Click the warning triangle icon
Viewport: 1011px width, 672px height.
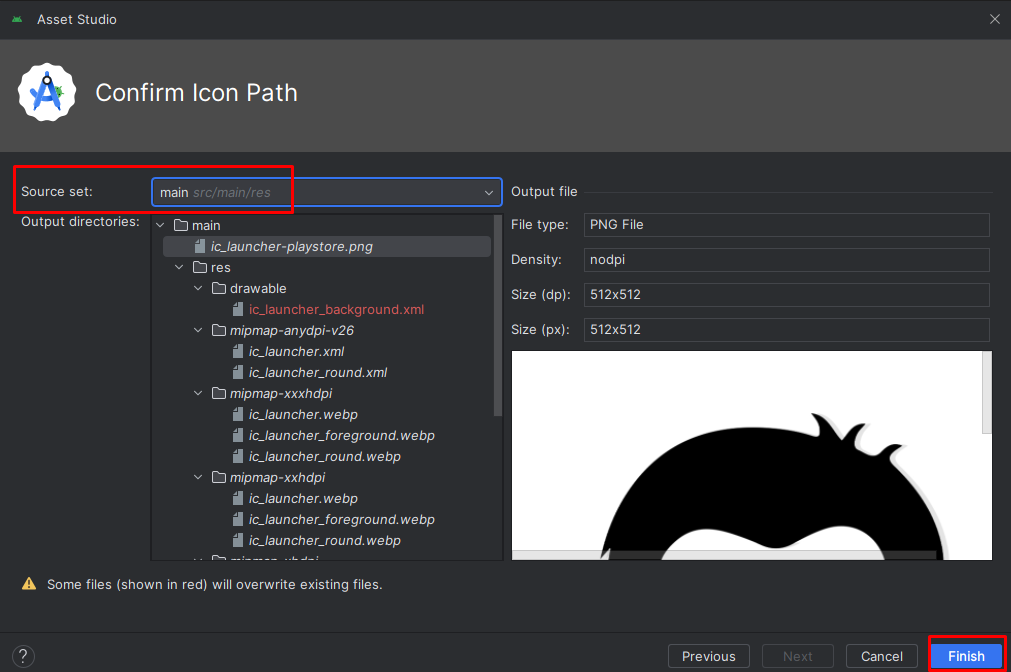(x=29, y=584)
